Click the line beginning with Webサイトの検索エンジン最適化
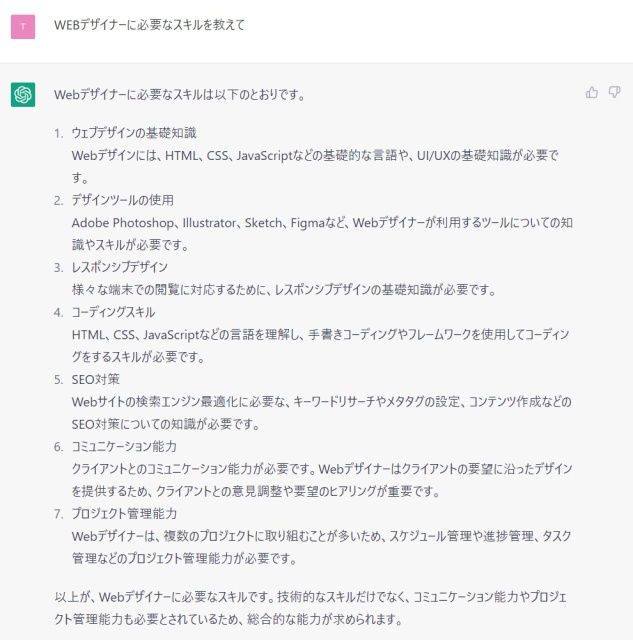The width and height of the screenshot is (633, 640). [x=322, y=402]
